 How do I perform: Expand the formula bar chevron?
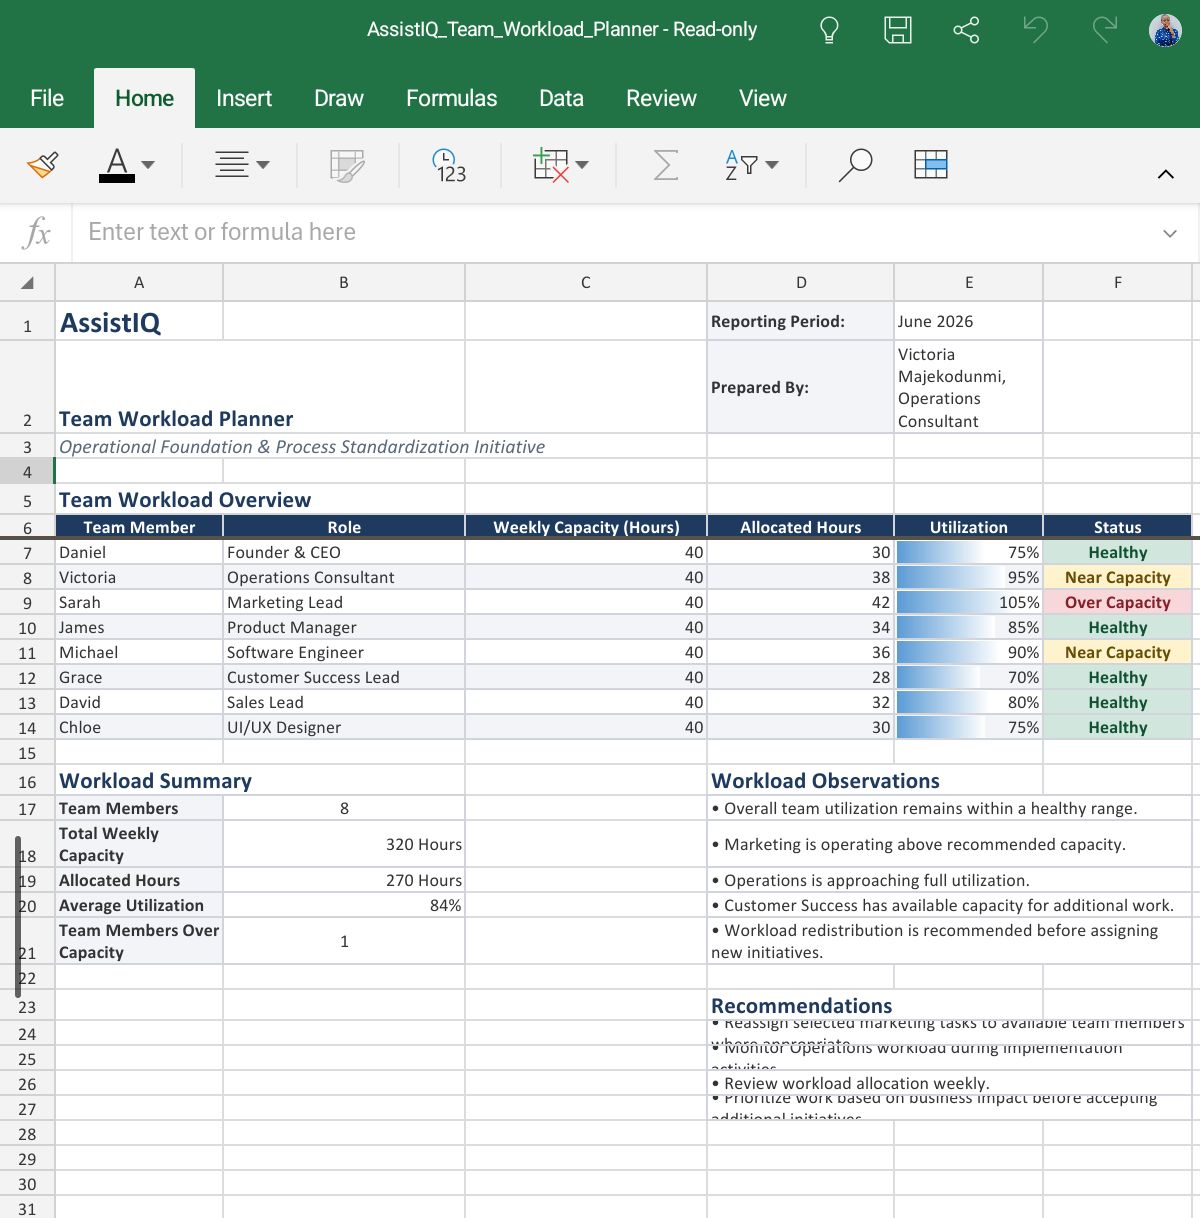(x=1170, y=233)
